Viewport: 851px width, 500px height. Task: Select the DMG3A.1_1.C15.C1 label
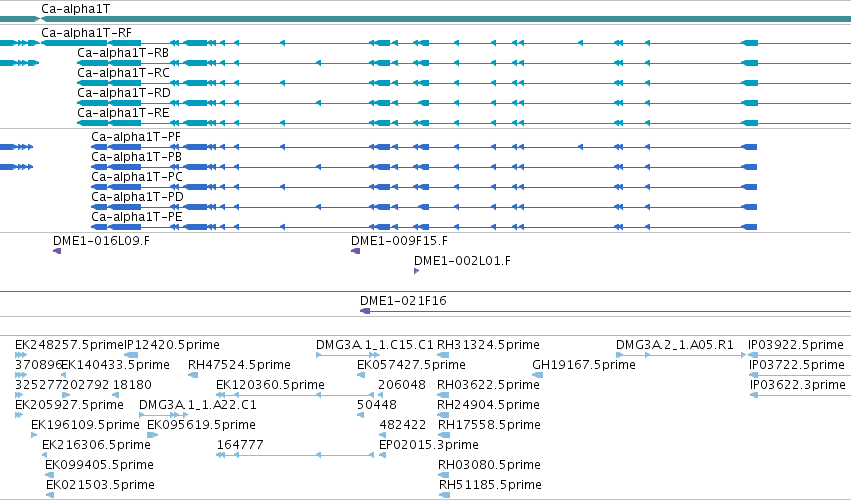(374, 345)
